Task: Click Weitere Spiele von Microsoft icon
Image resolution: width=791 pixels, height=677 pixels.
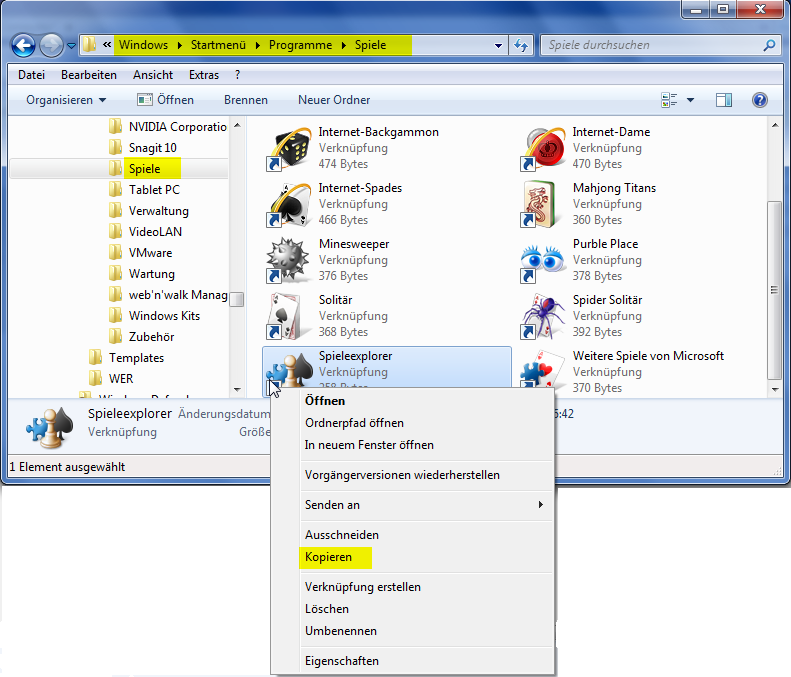Action: coord(543,369)
